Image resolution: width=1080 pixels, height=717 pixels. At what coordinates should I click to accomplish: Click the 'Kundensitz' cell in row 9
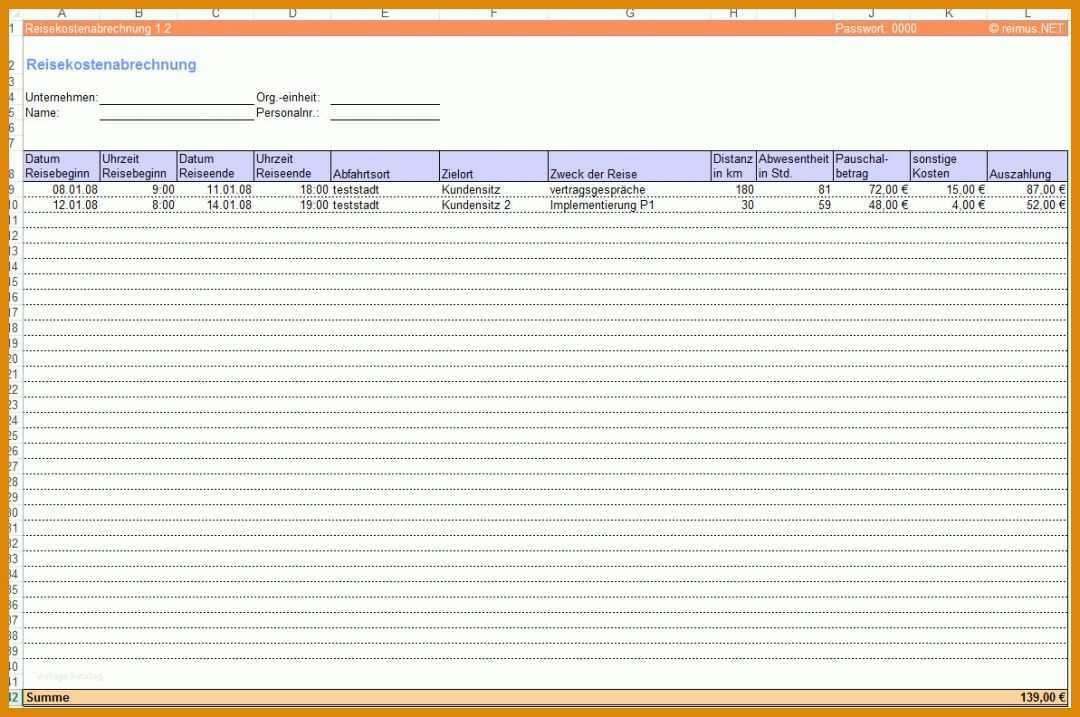point(494,189)
